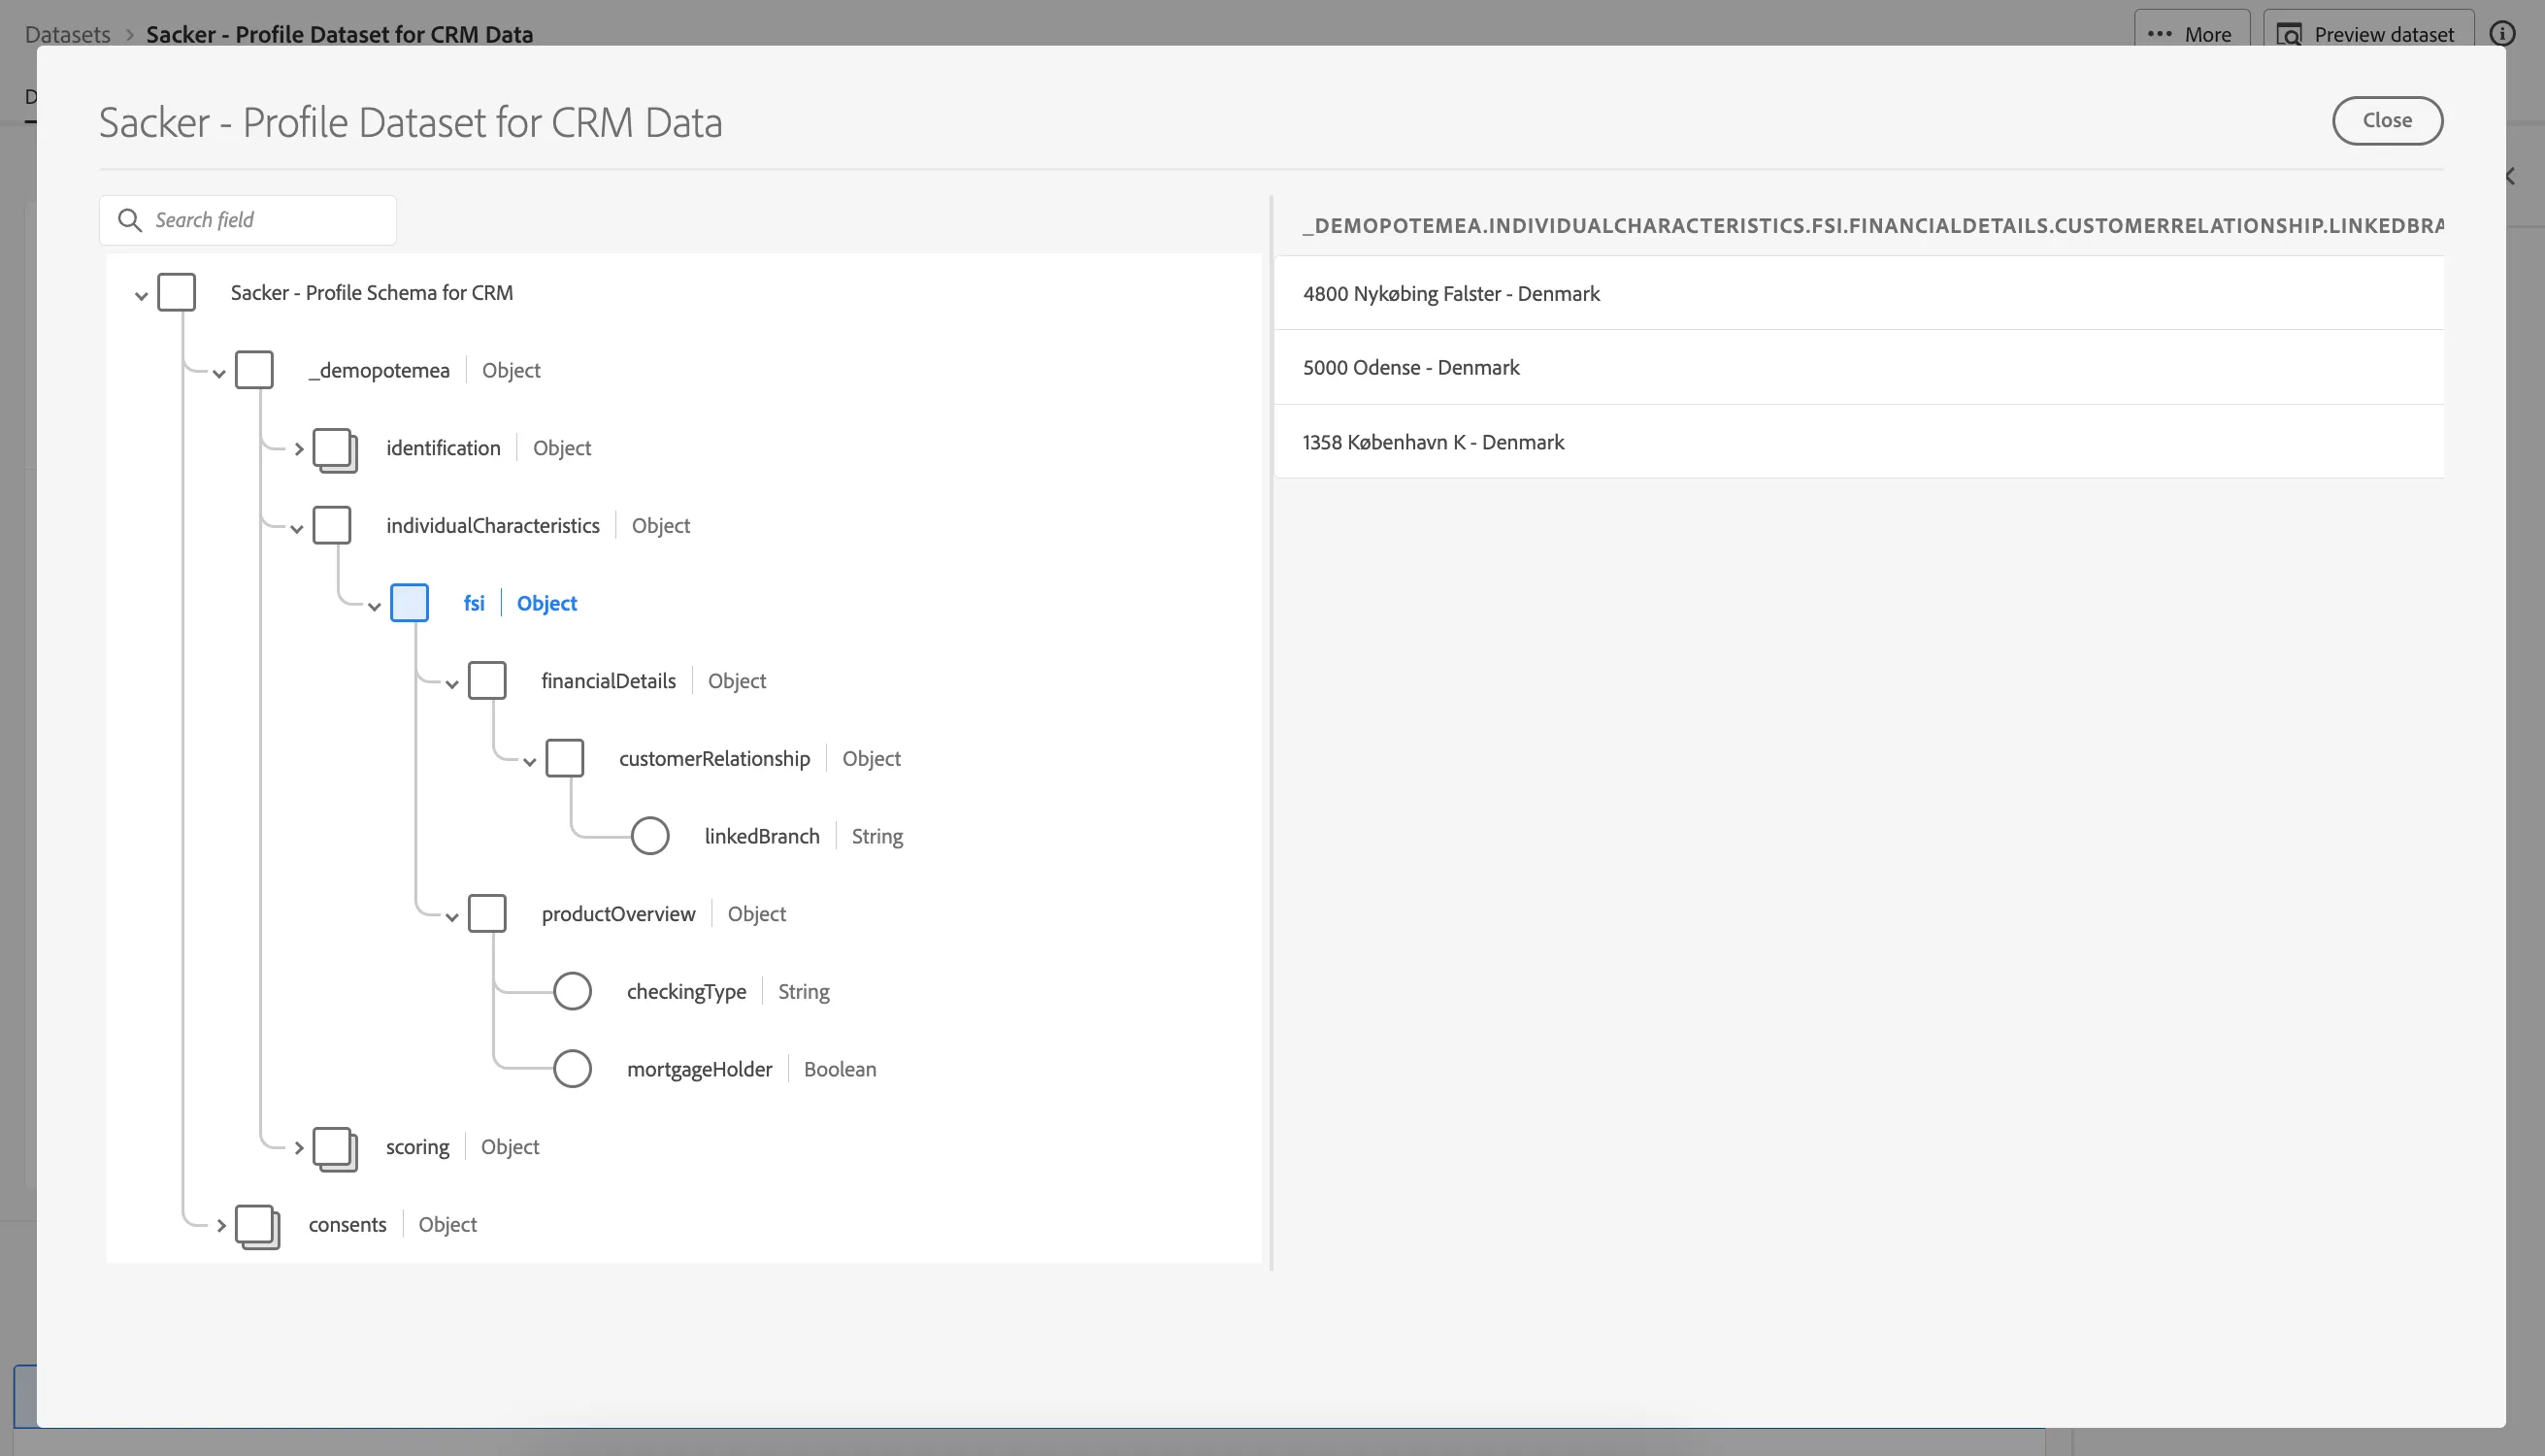Image resolution: width=2545 pixels, height=1456 pixels.
Task: Go to Datasets breadcrumb
Action: coord(67,34)
